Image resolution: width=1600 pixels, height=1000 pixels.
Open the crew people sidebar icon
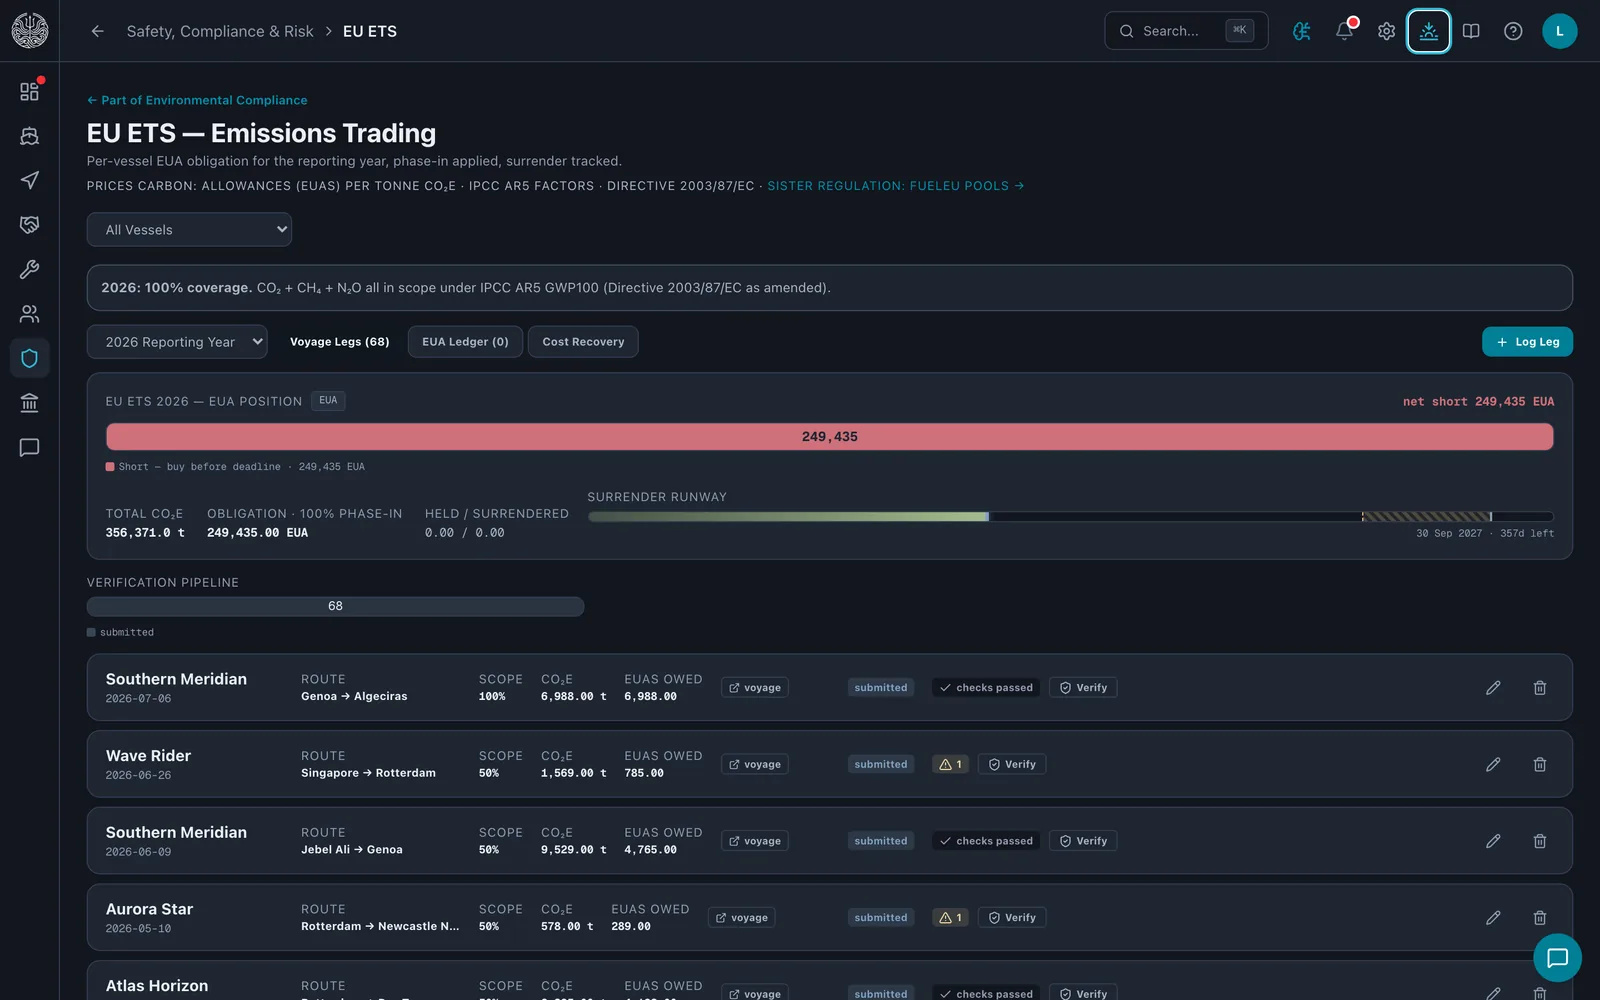29,314
